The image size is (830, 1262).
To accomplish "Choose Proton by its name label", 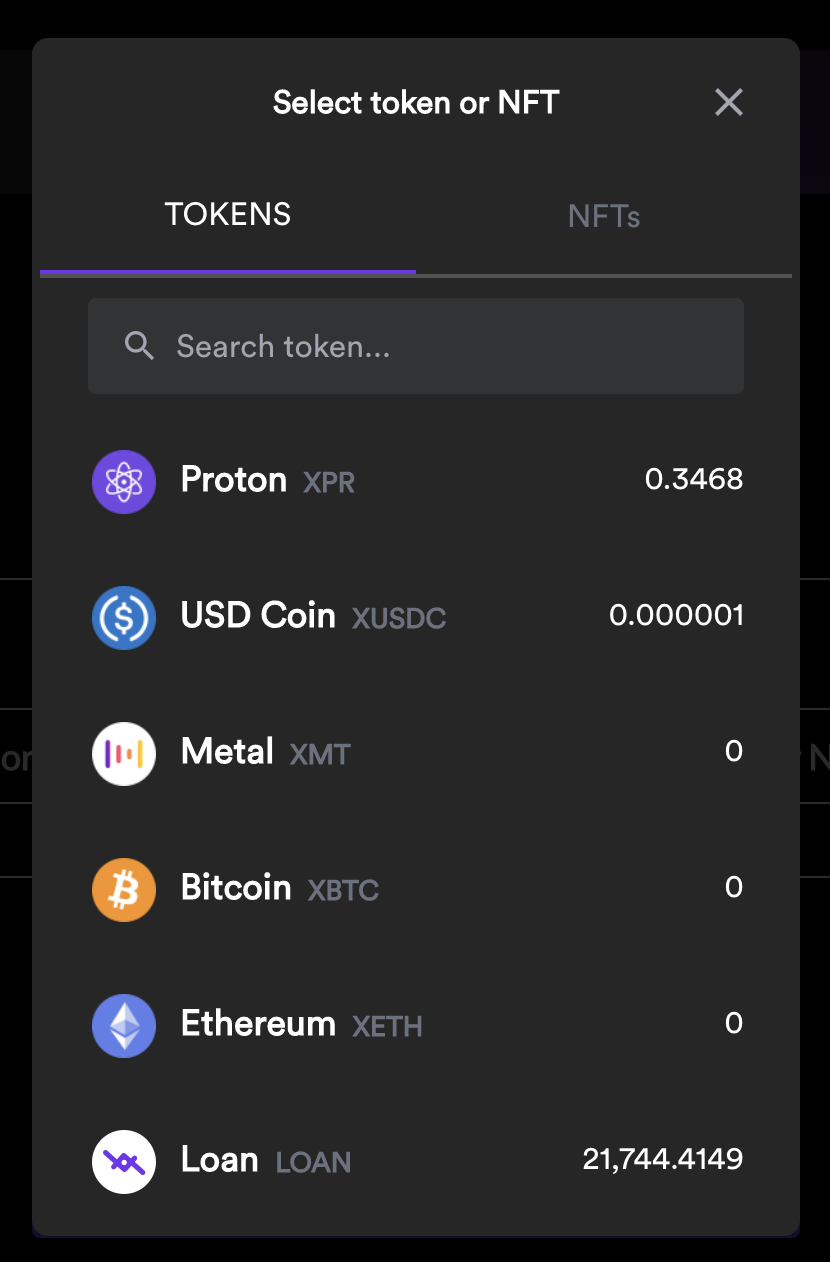I will (234, 480).
